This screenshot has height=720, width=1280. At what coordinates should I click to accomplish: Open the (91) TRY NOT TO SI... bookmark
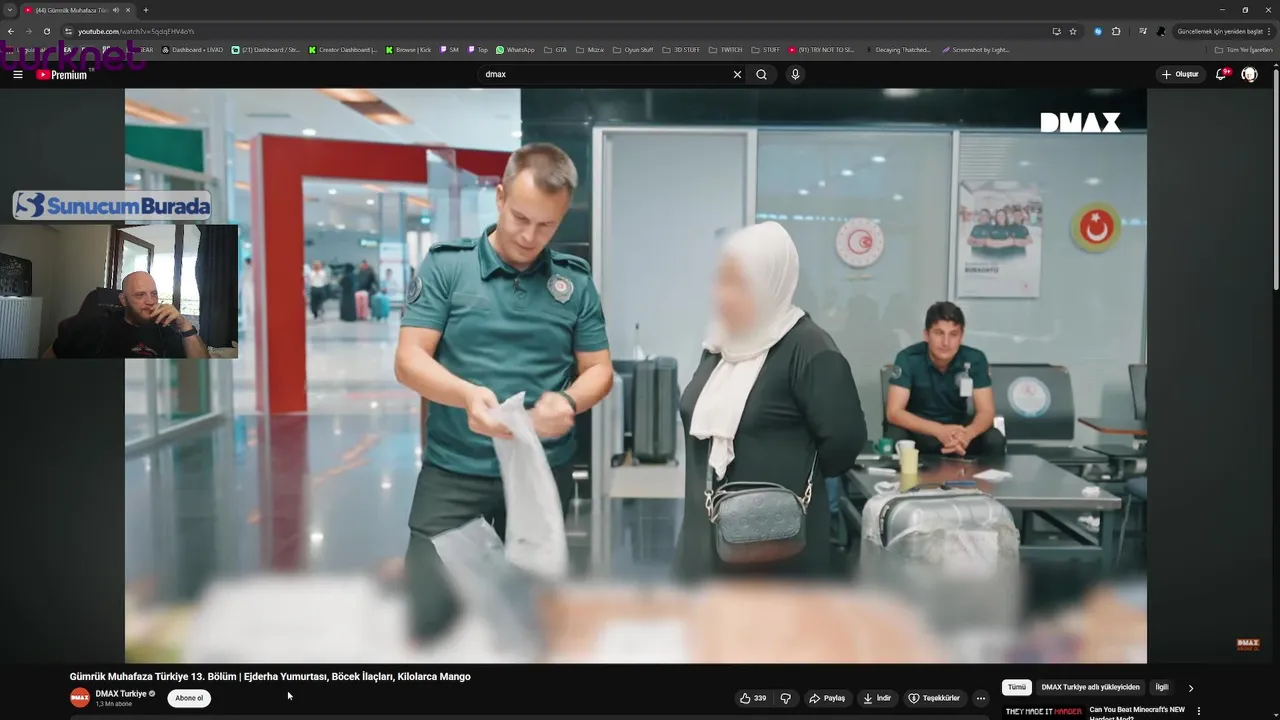pyautogui.click(x=822, y=49)
